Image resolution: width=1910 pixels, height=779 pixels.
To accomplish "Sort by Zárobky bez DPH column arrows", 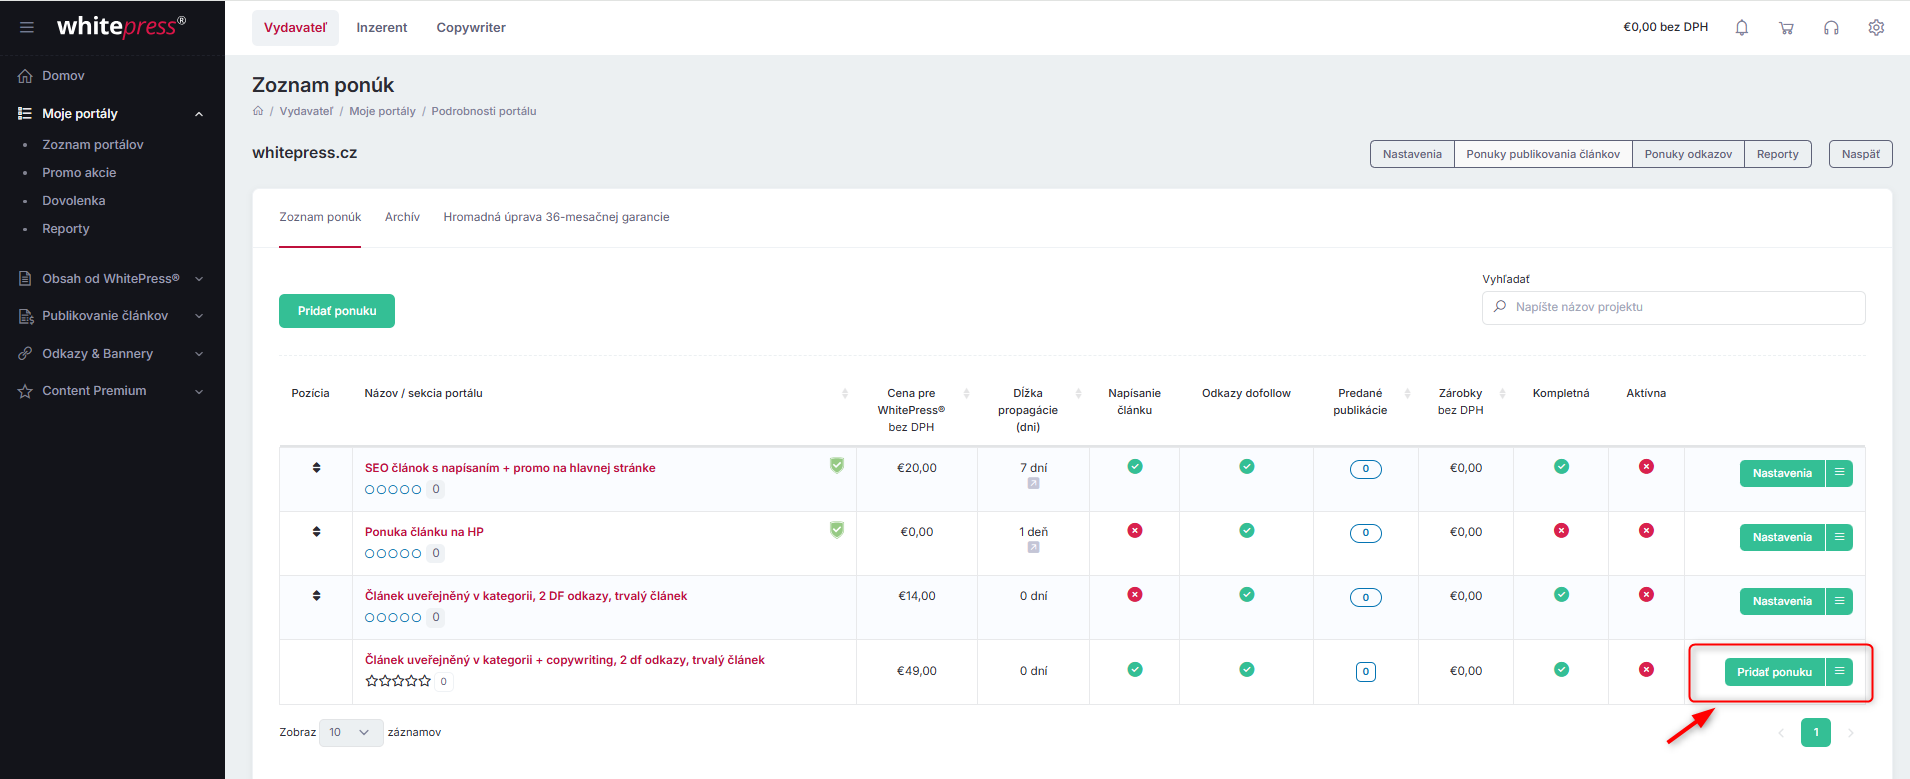I will (x=1502, y=393).
